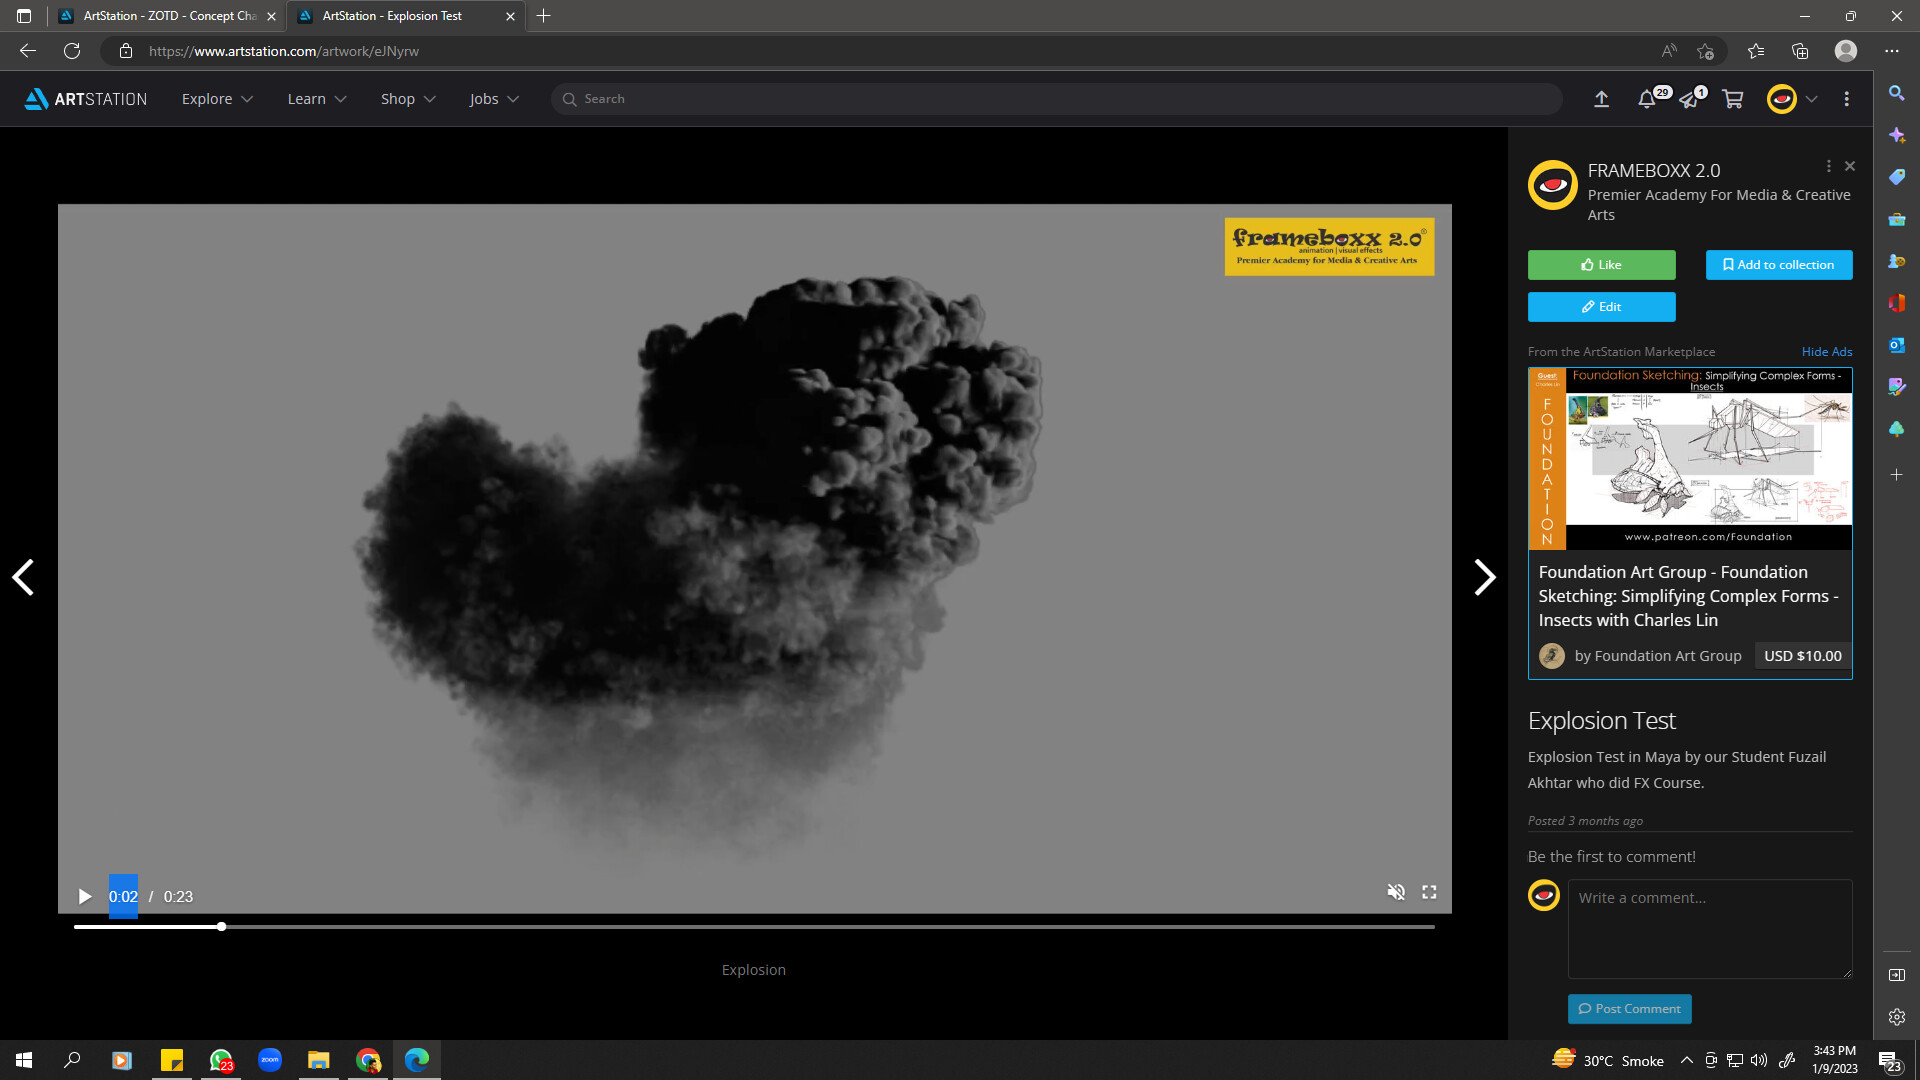Click the comment text field

1710,928
